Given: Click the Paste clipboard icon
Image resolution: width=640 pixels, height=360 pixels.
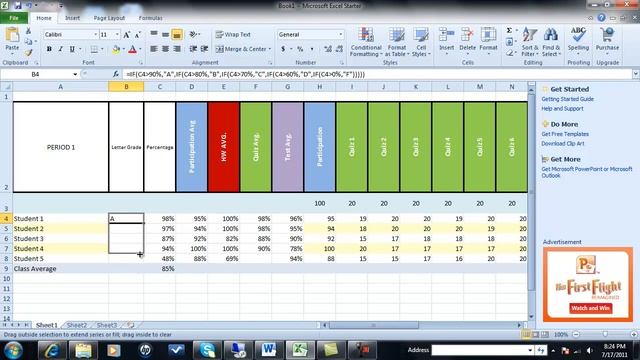Looking at the screenshot, I should coord(12,36).
